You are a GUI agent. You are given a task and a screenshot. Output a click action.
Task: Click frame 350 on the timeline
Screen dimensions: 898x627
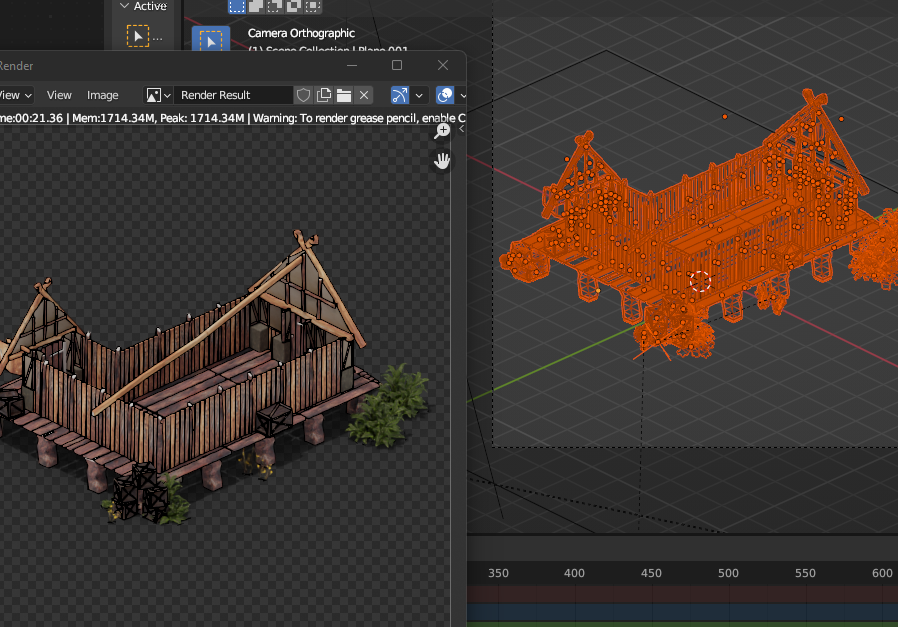coord(498,573)
